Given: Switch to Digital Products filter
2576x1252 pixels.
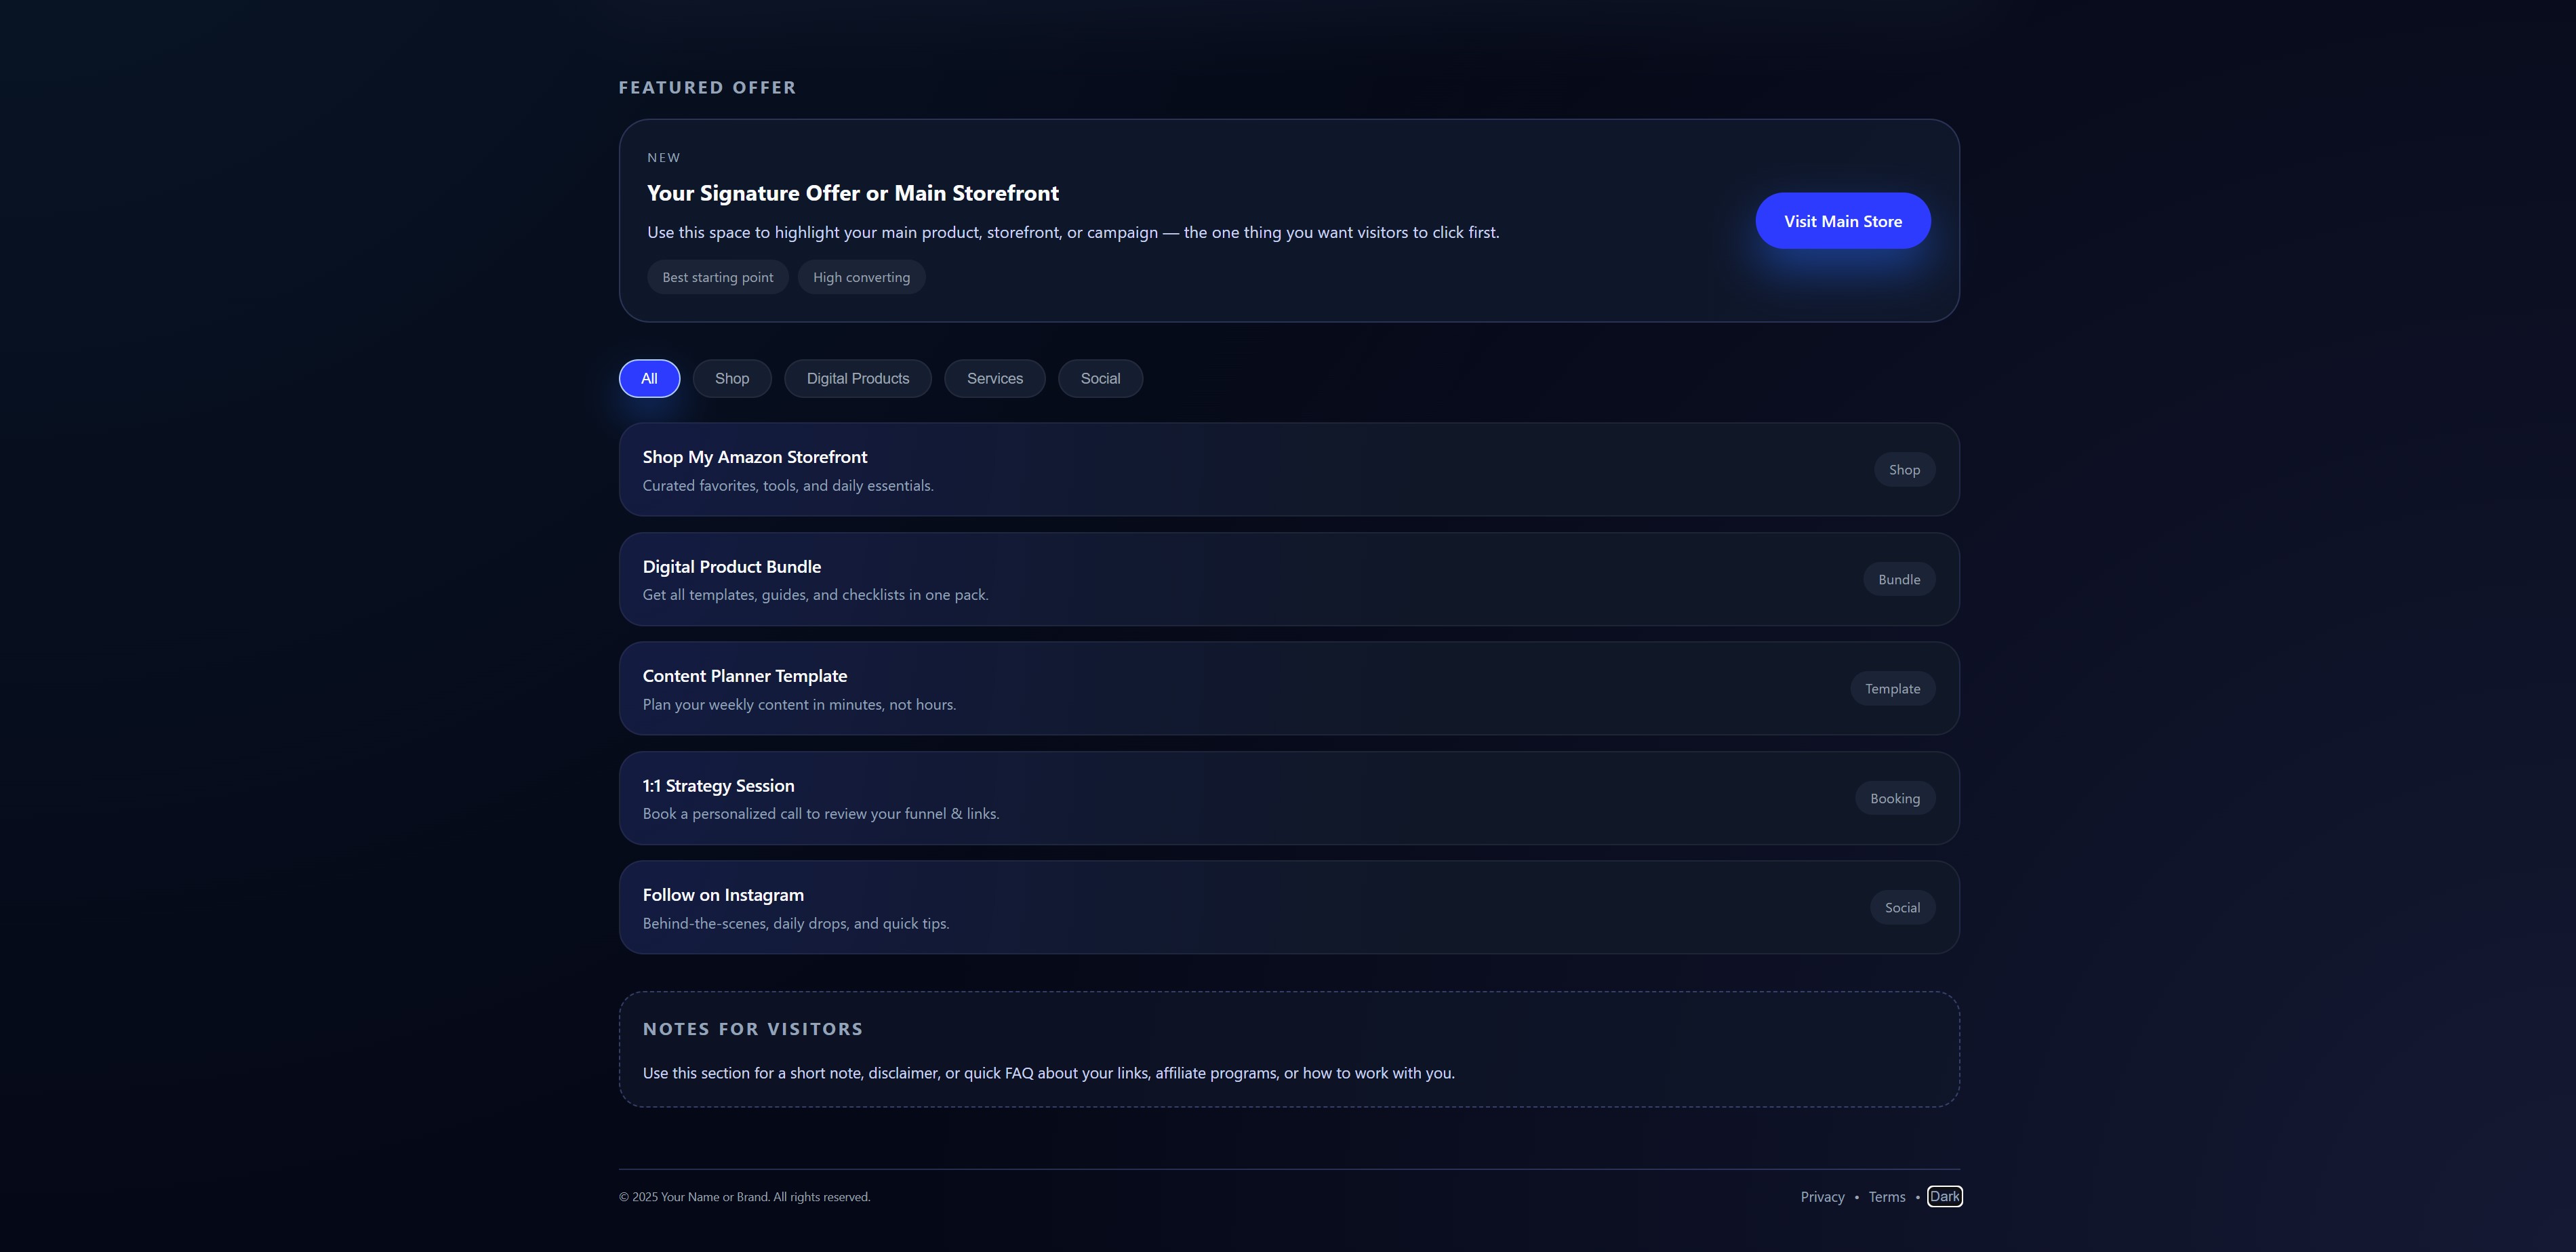Looking at the screenshot, I should click(857, 378).
